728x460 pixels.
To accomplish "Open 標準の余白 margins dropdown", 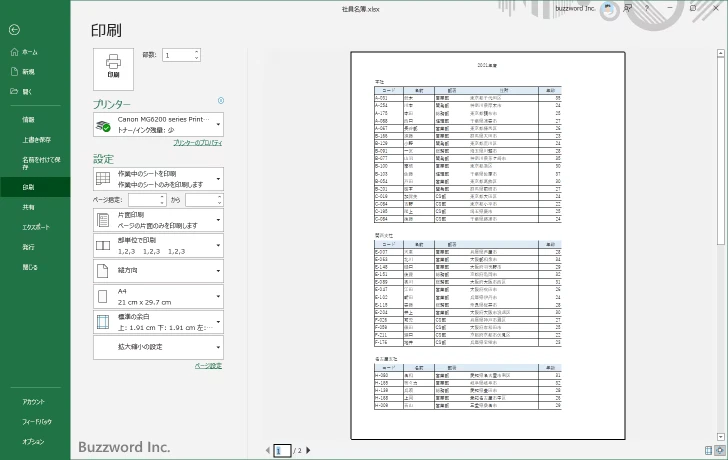I will [158, 322].
